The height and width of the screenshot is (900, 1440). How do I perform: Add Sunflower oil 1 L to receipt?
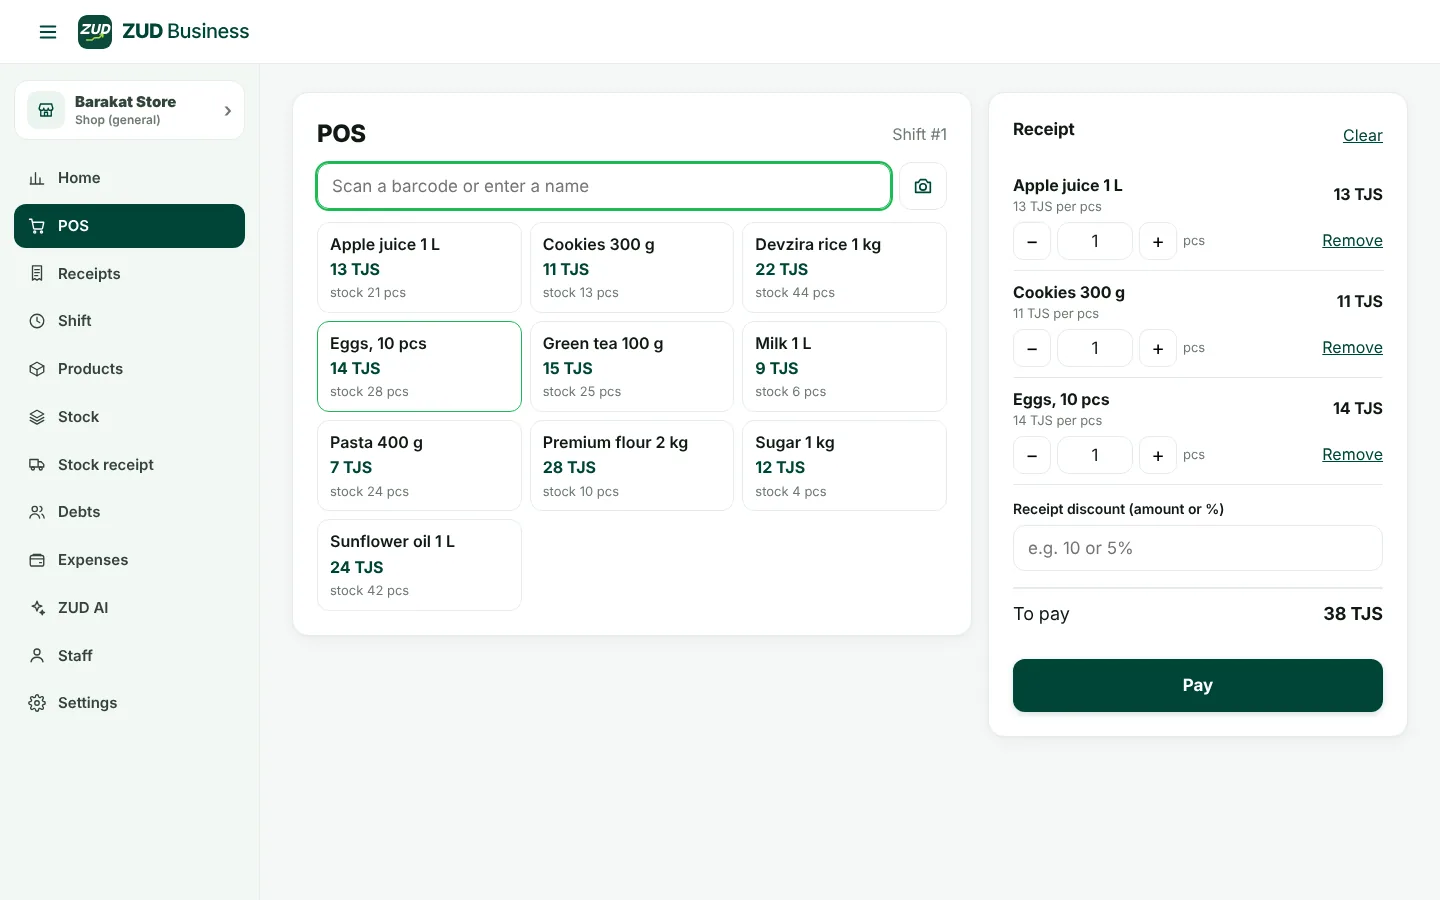(x=419, y=565)
